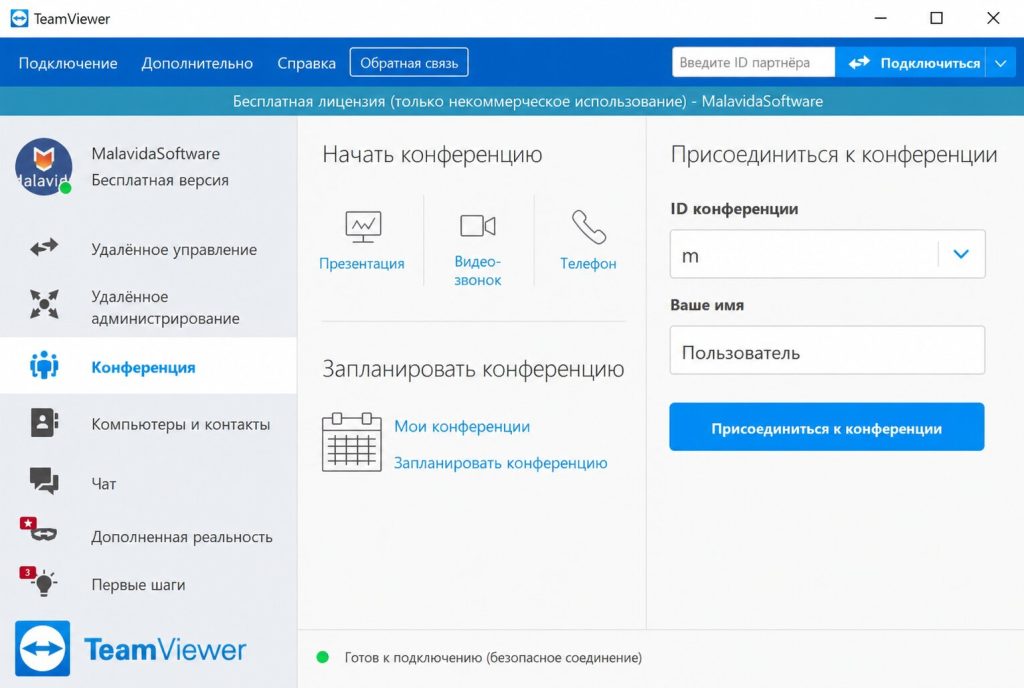Open the Дополнительно menu
This screenshot has width=1024, height=688.
pyautogui.click(x=197, y=63)
